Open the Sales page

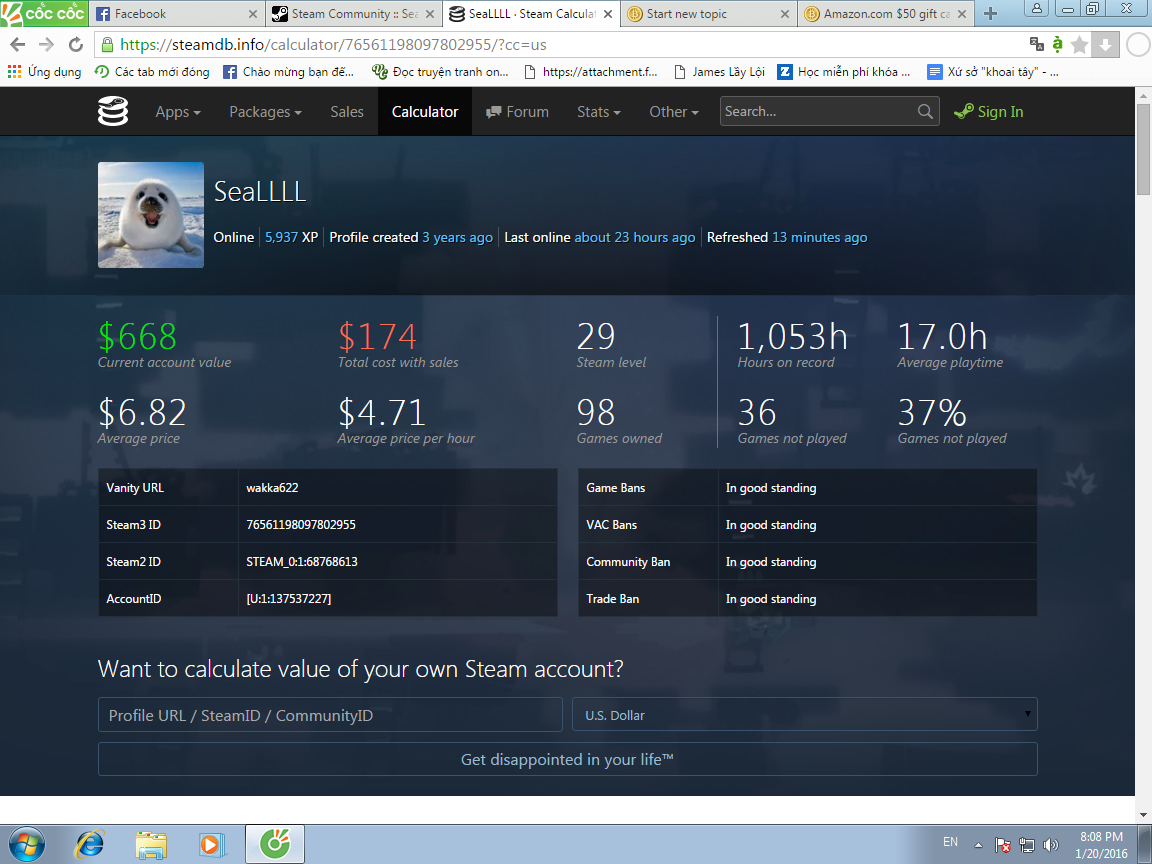click(347, 112)
